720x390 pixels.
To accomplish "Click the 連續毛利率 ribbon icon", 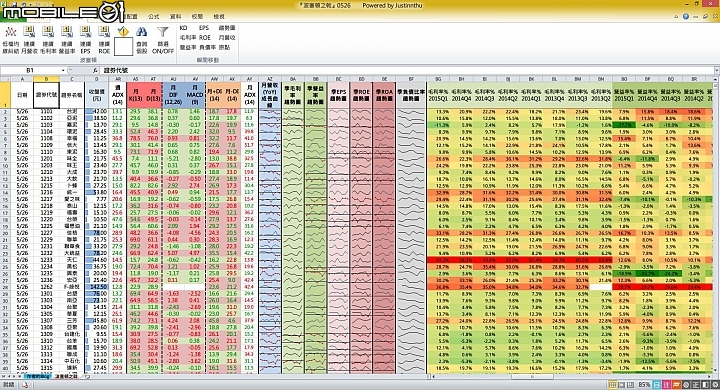I will [48, 40].
